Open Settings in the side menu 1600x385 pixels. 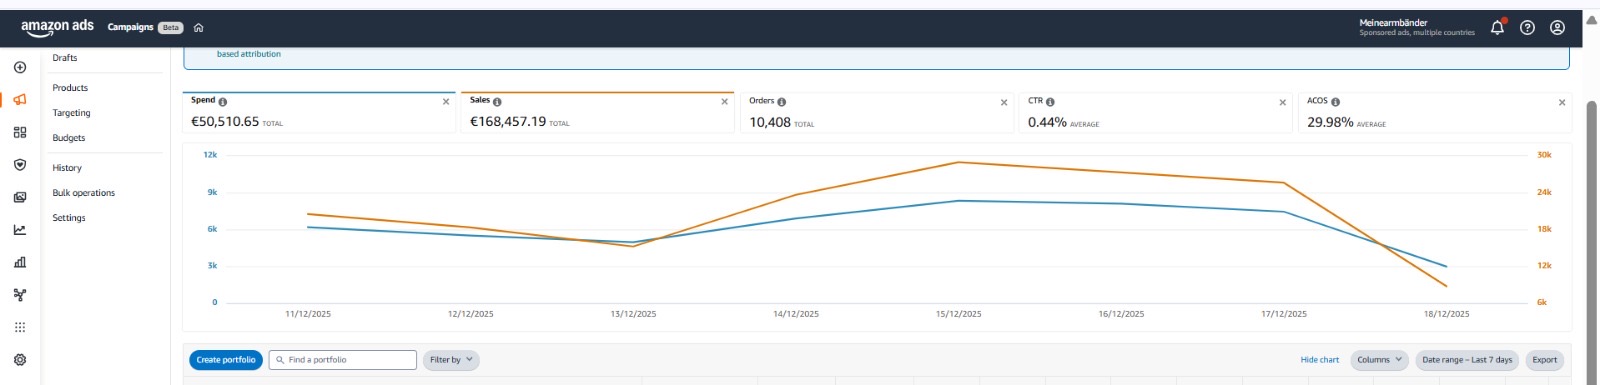(69, 218)
